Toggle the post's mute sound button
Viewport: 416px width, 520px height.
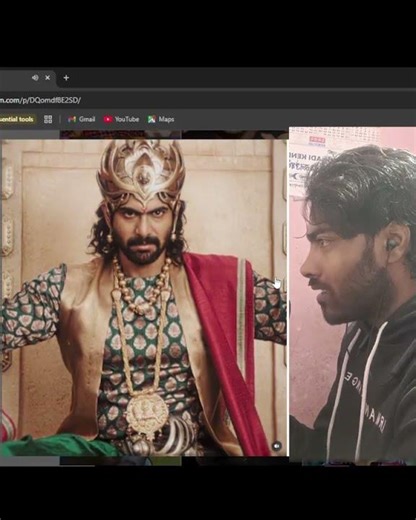click(276, 446)
